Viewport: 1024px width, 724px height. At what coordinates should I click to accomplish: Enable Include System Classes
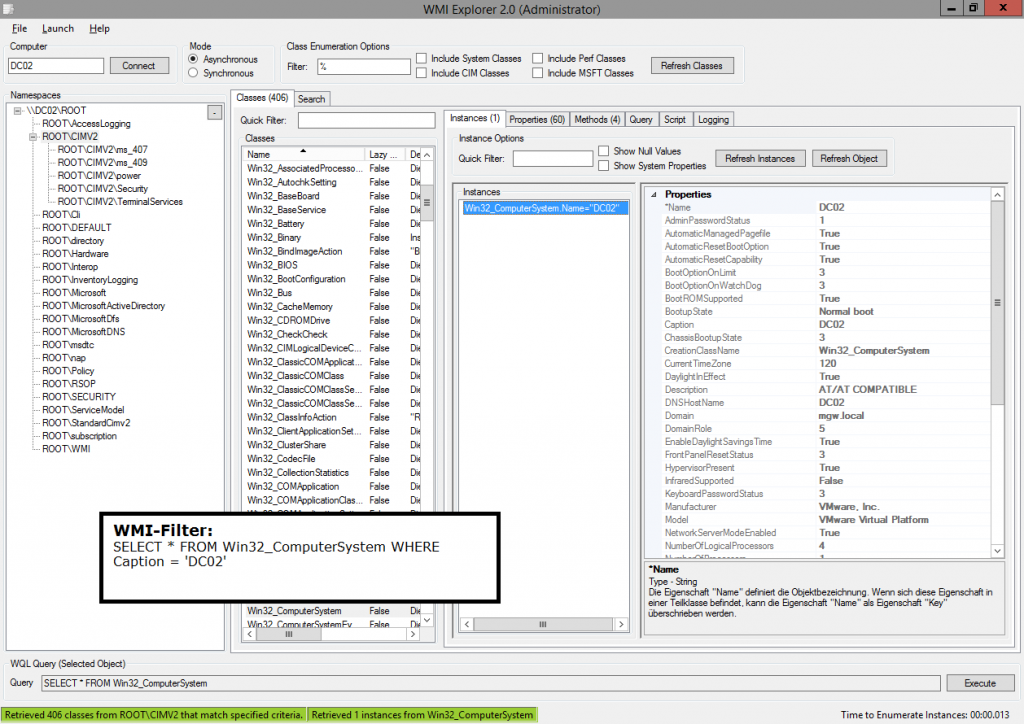[424, 58]
